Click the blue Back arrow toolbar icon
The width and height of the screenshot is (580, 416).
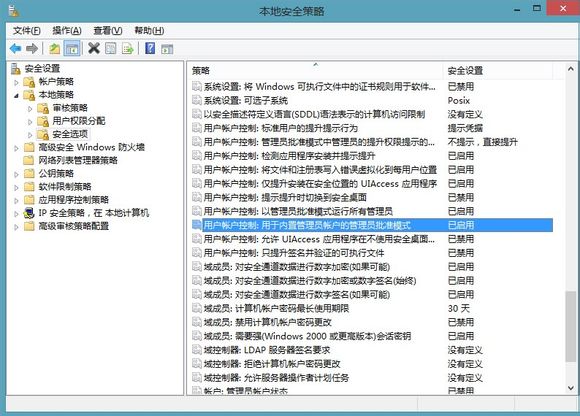click(16, 48)
